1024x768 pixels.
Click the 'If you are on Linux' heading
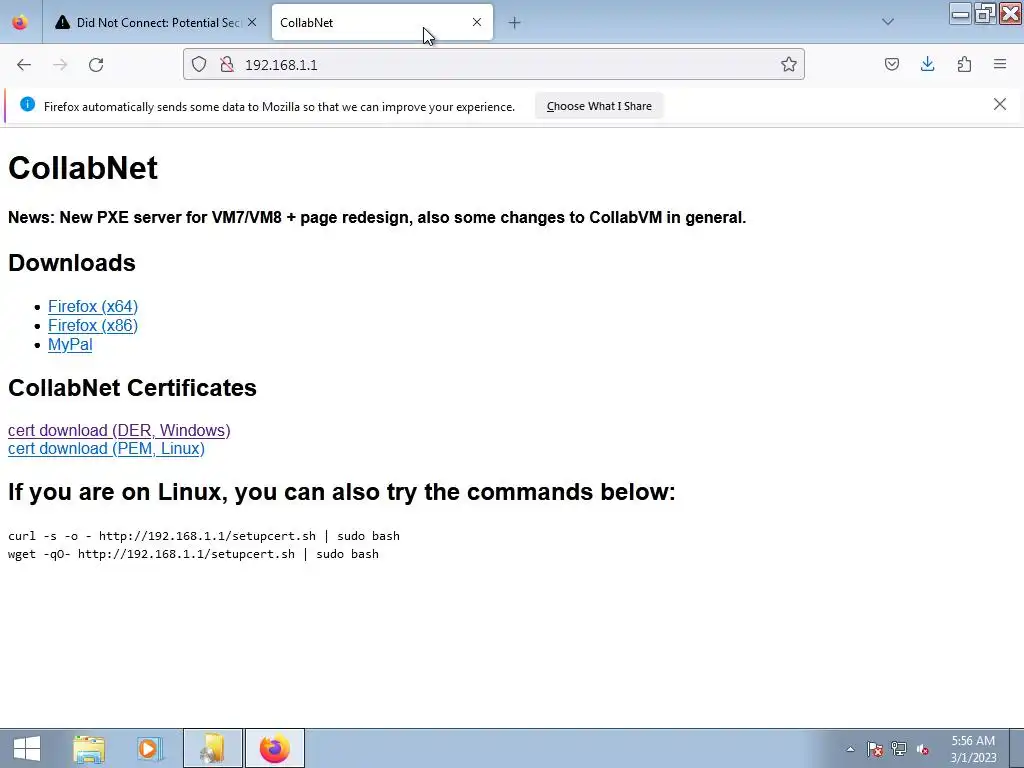(x=342, y=491)
